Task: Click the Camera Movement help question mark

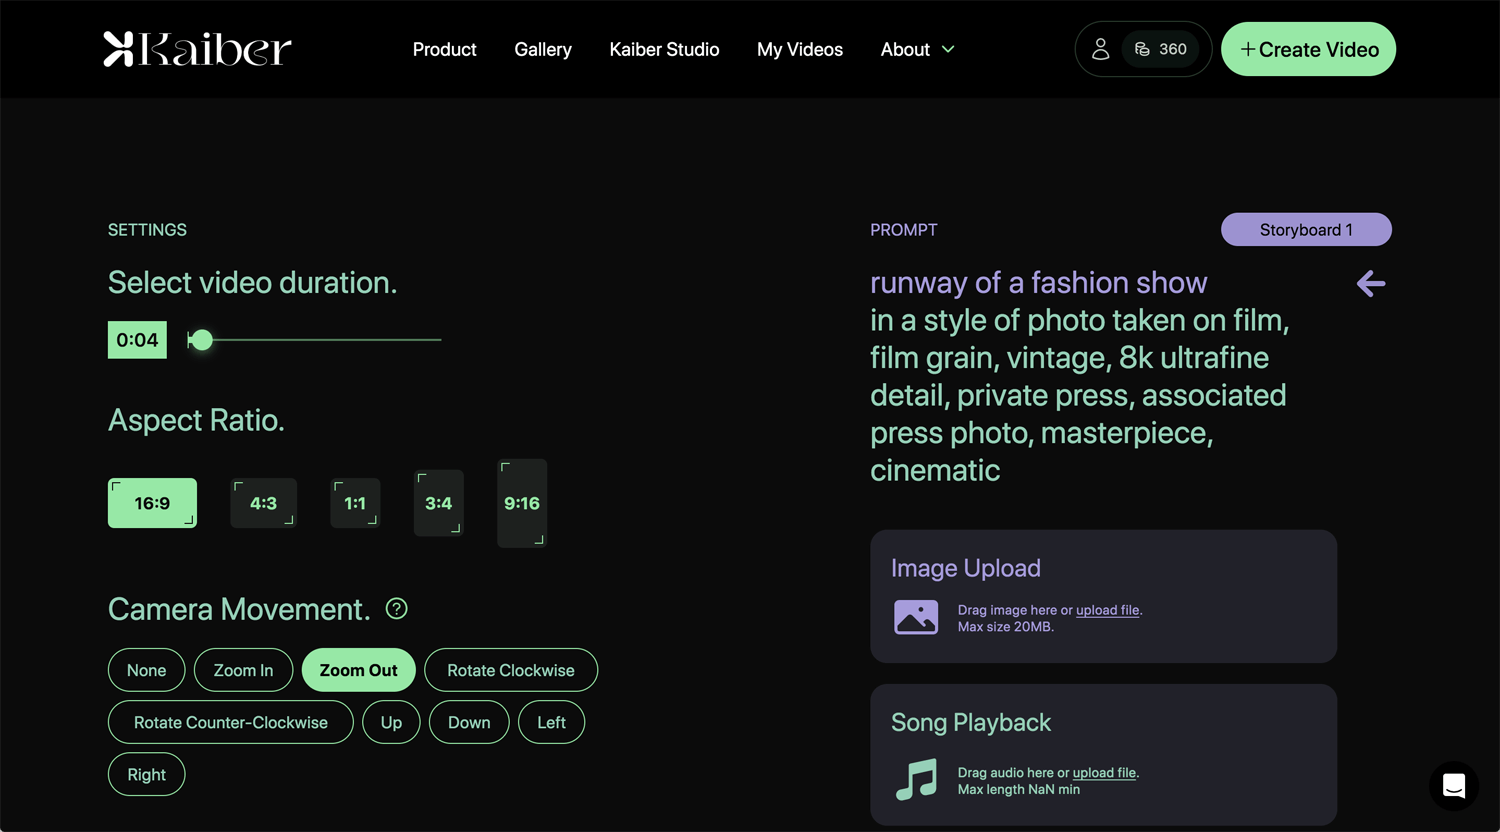Action: click(x=397, y=608)
